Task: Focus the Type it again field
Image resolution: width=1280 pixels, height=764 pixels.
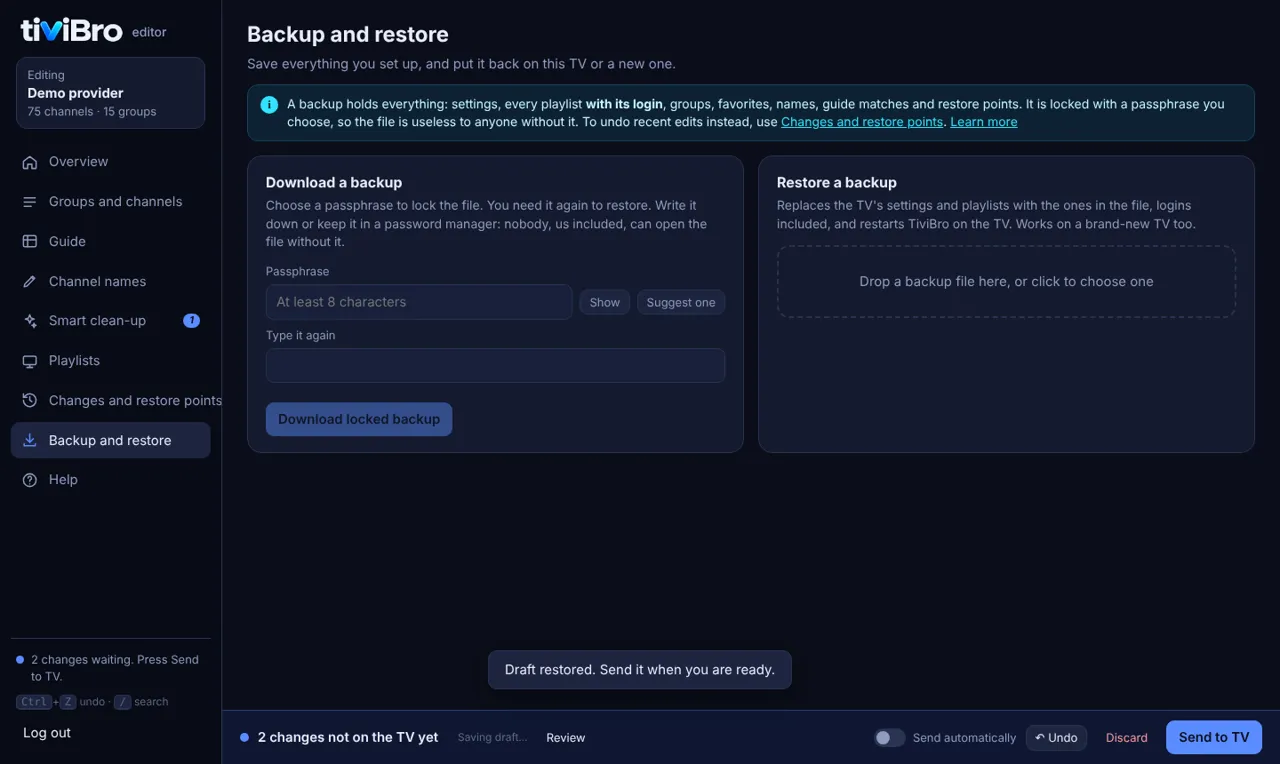Action: tap(495, 365)
